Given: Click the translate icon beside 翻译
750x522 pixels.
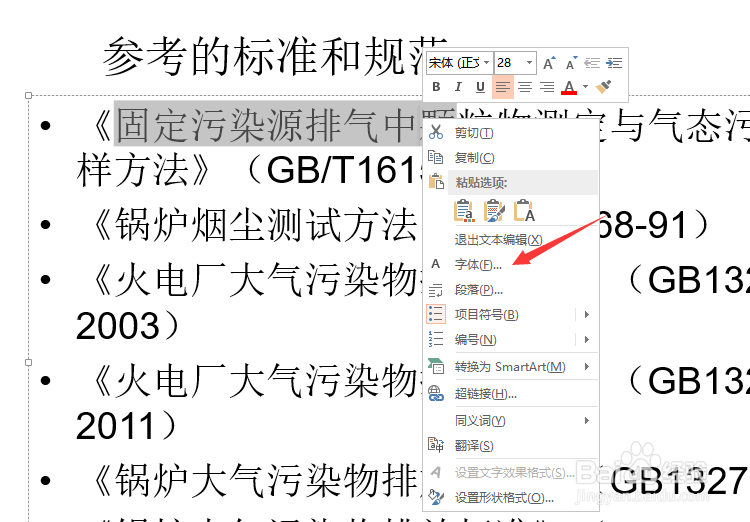Looking at the screenshot, I should 436,444.
